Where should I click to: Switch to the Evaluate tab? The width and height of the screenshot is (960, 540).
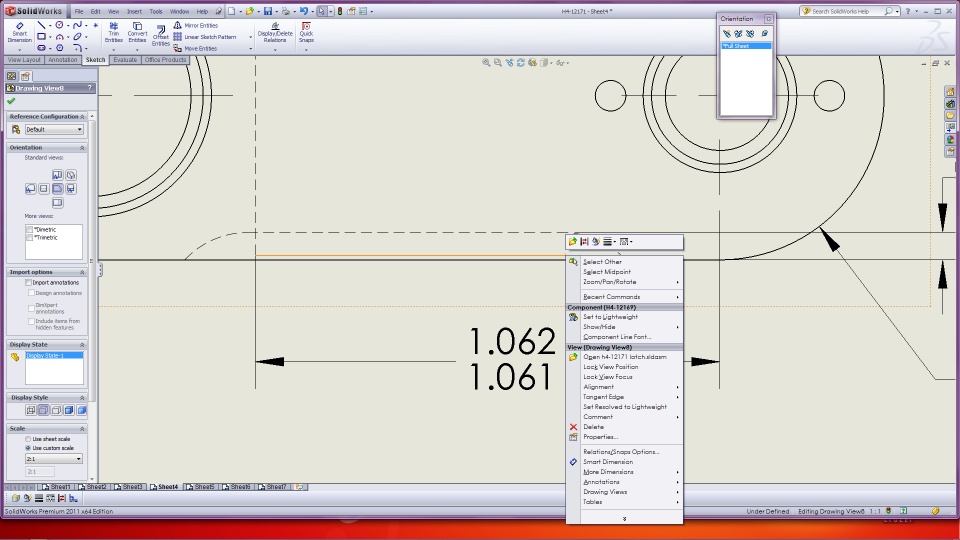point(125,60)
